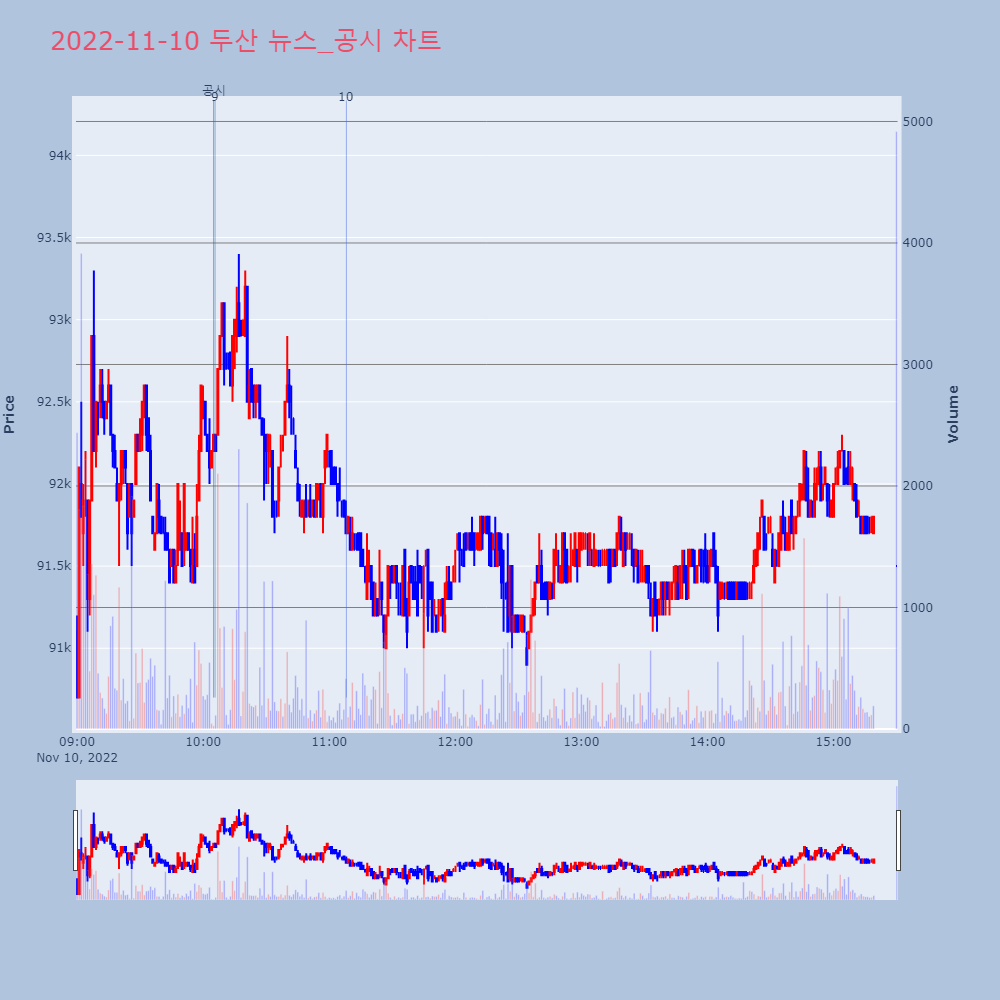Click the 91.5k price axis label
Image resolution: width=1000 pixels, height=1000 pixels.
[x=54, y=566]
